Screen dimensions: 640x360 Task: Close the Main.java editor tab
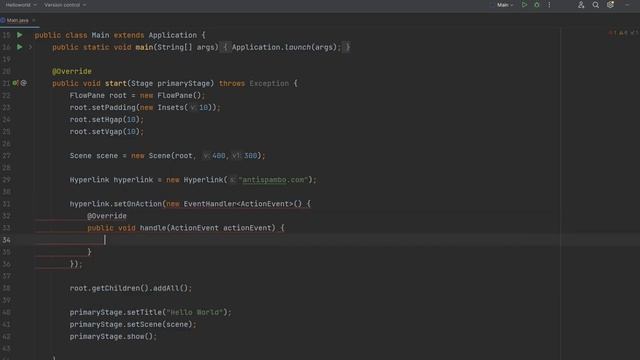pos(33,20)
